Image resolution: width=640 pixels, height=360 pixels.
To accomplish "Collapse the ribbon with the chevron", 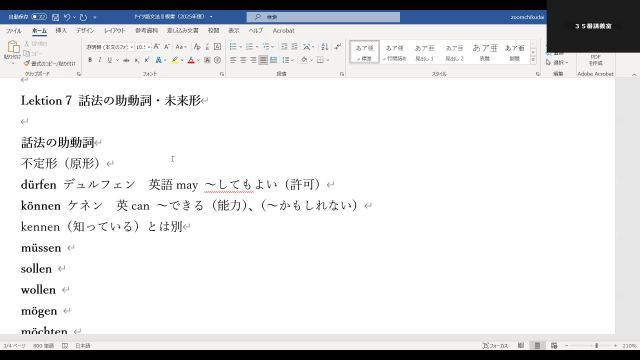I will pos(634,74).
